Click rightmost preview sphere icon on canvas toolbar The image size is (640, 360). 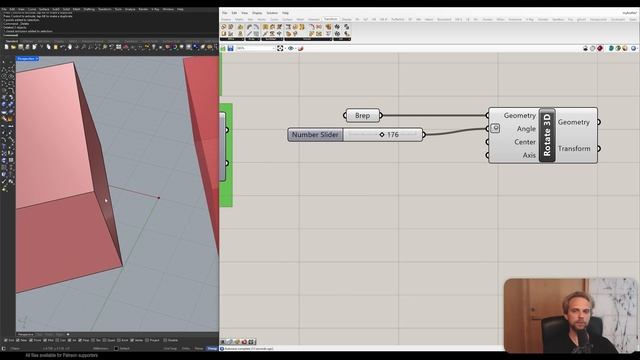pos(633,48)
